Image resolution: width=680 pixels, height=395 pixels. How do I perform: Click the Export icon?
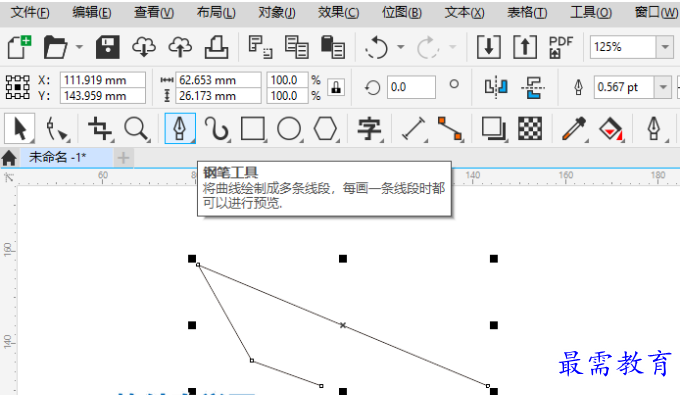(525, 47)
